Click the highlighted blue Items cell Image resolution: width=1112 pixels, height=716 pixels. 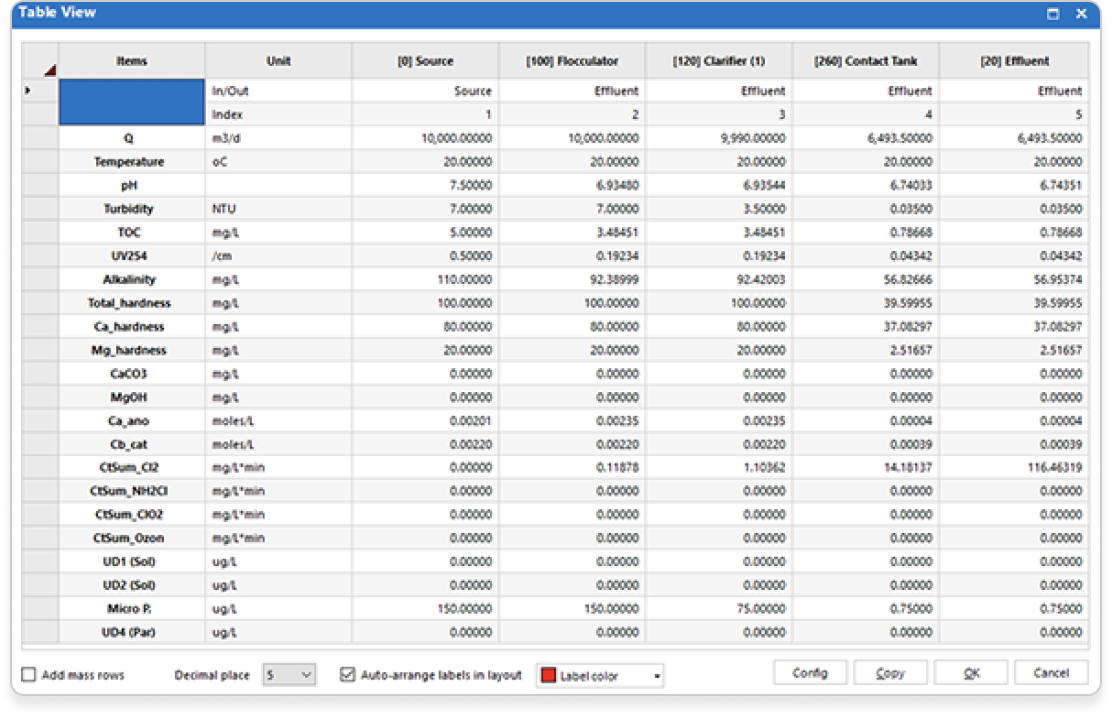point(132,102)
